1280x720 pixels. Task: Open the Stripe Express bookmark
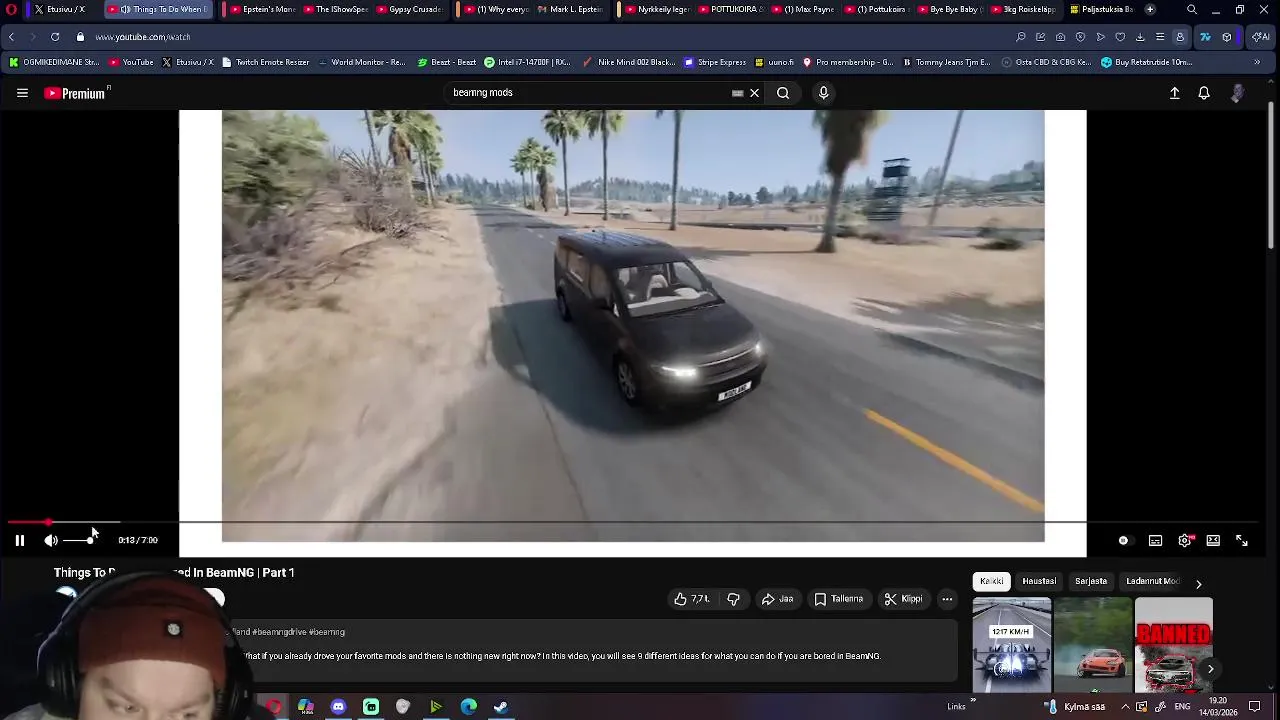(x=715, y=62)
